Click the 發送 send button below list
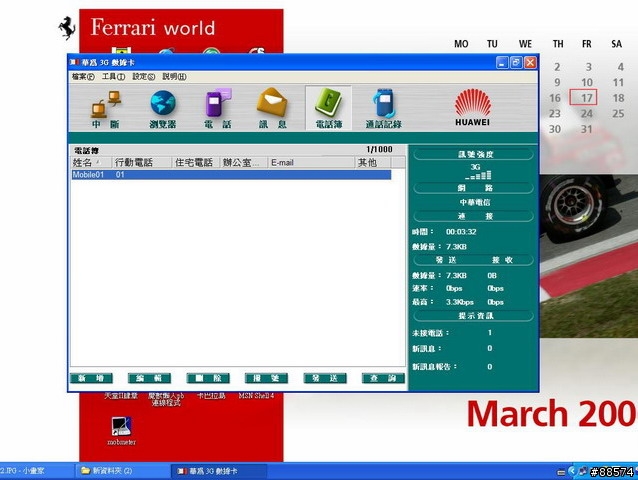This screenshot has width=638, height=480. (x=325, y=378)
